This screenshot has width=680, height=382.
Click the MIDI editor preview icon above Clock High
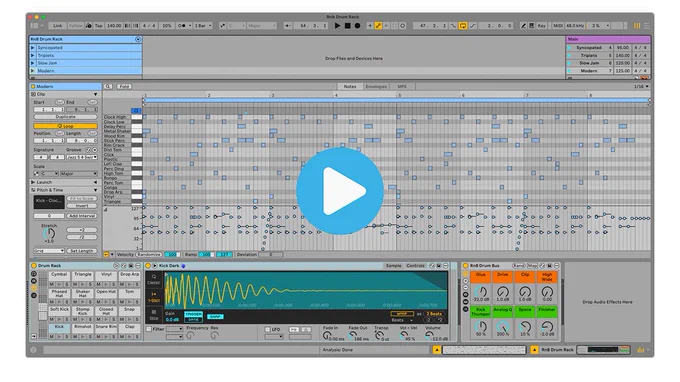(136, 111)
